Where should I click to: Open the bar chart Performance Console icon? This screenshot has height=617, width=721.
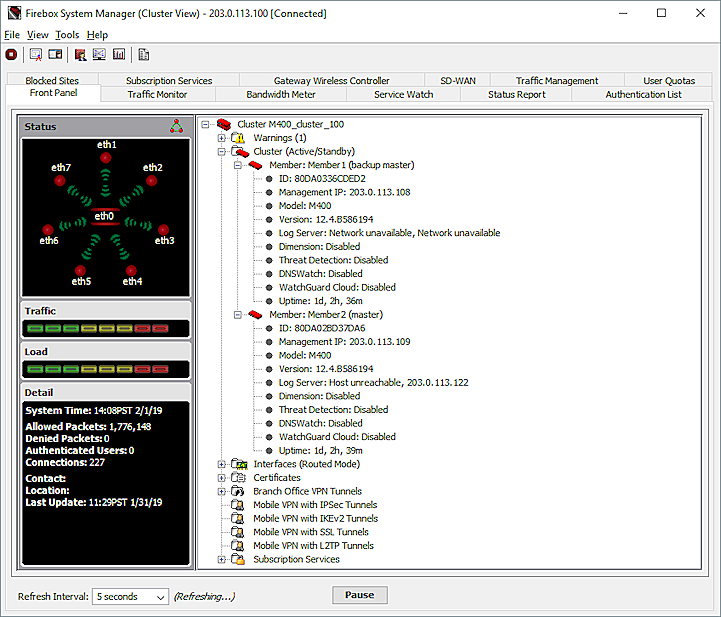tap(119, 54)
